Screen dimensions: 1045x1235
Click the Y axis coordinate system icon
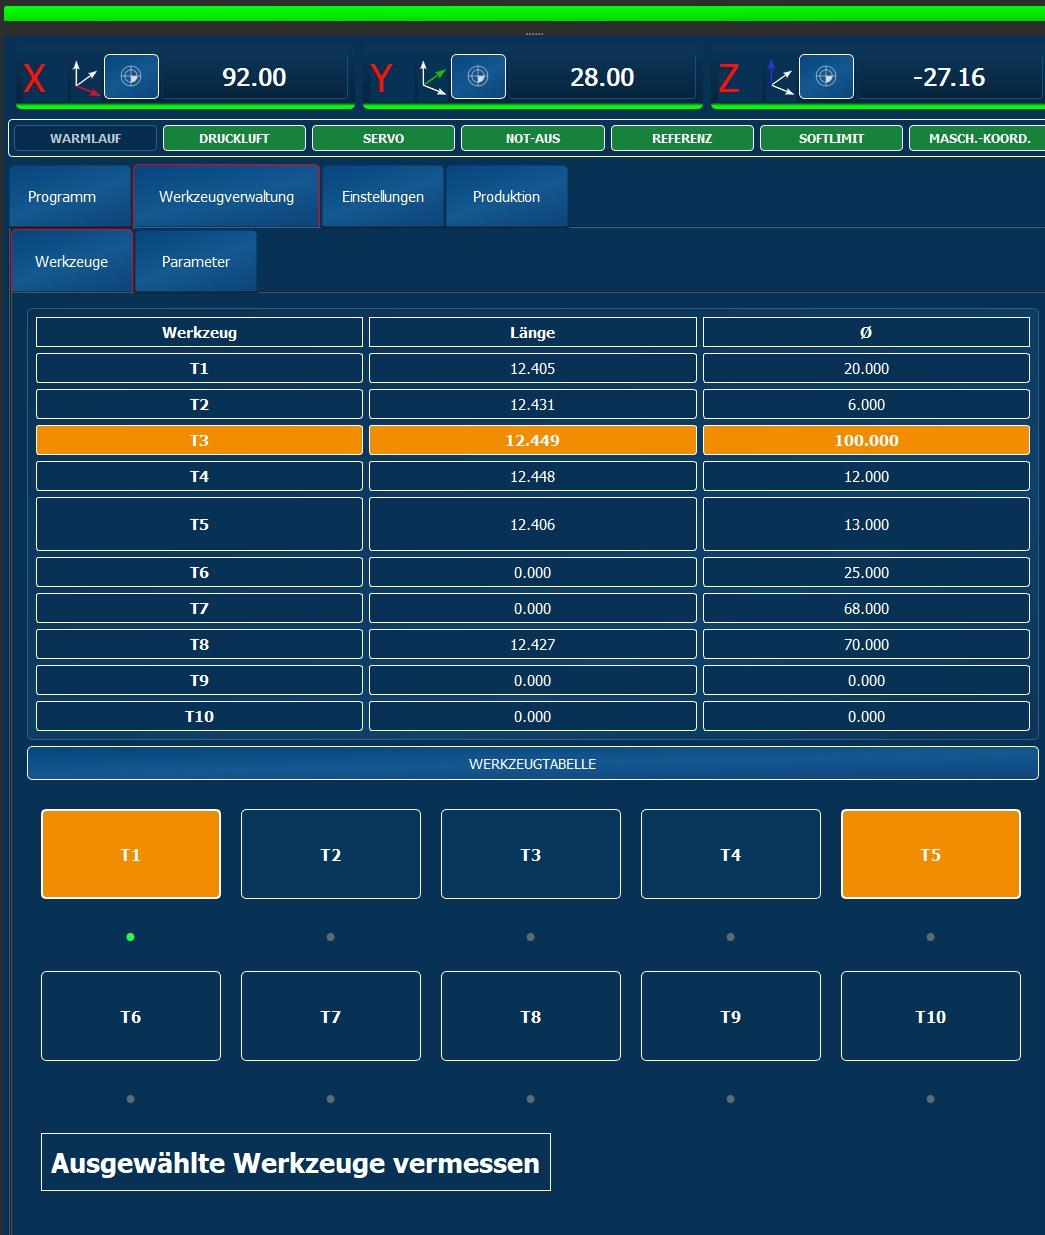coord(434,77)
